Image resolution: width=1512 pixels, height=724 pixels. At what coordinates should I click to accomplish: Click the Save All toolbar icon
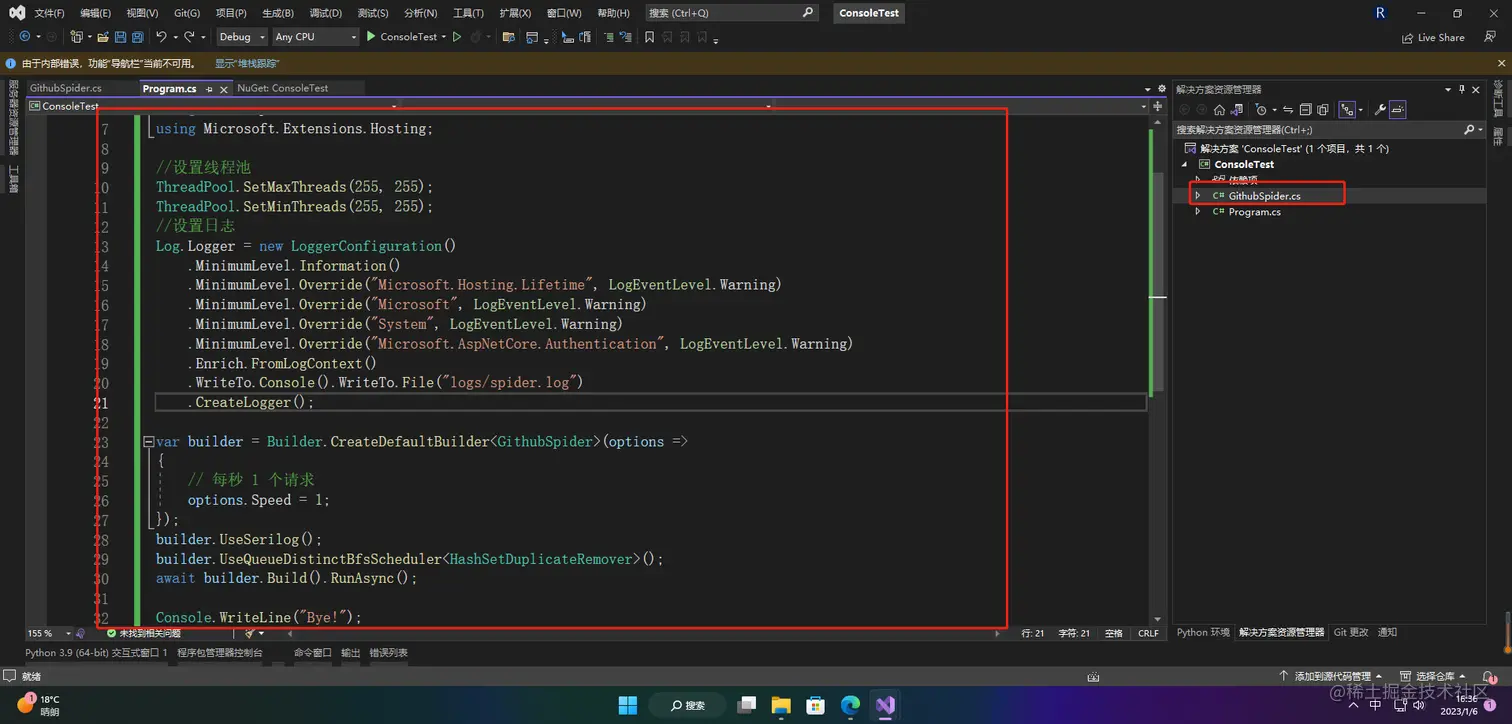pos(137,37)
